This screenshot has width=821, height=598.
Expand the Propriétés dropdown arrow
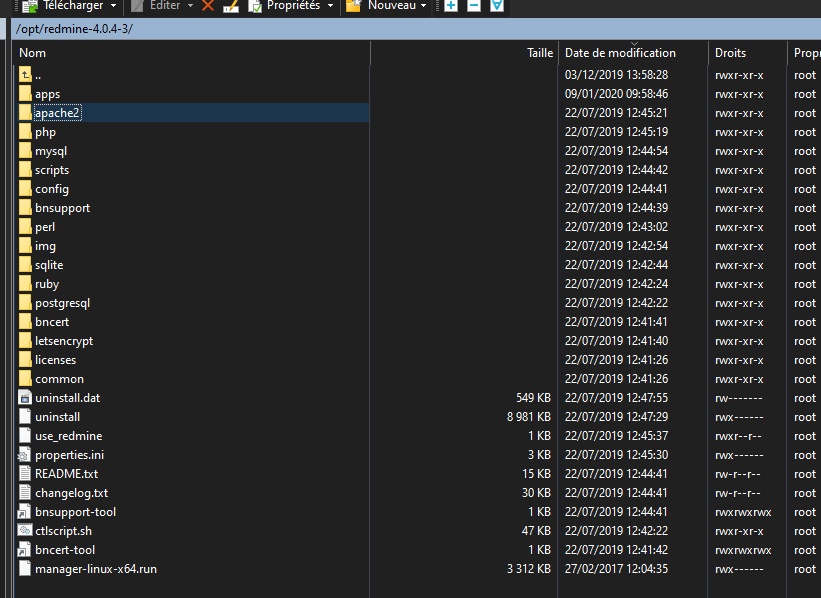tap(330, 6)
